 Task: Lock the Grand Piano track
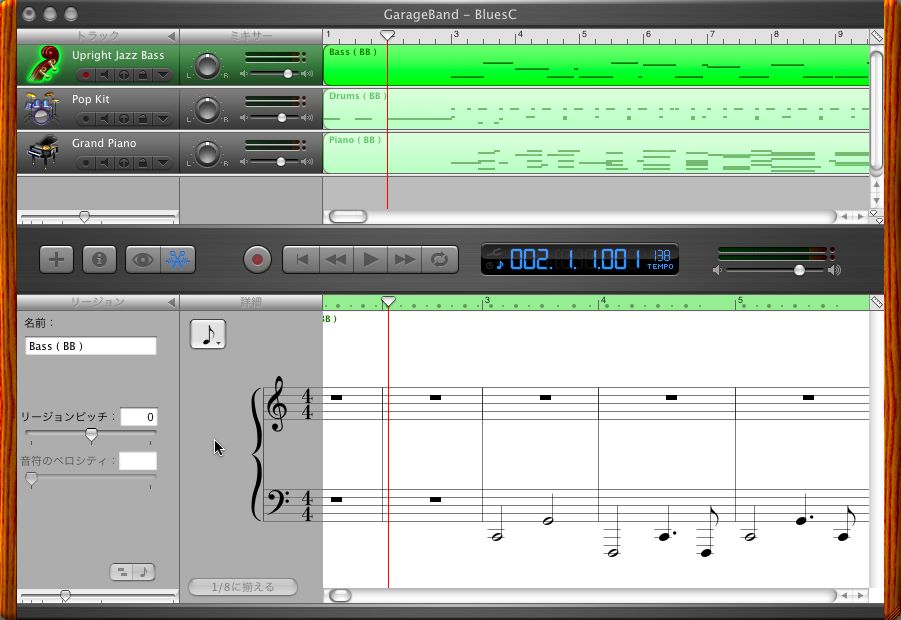143,163
